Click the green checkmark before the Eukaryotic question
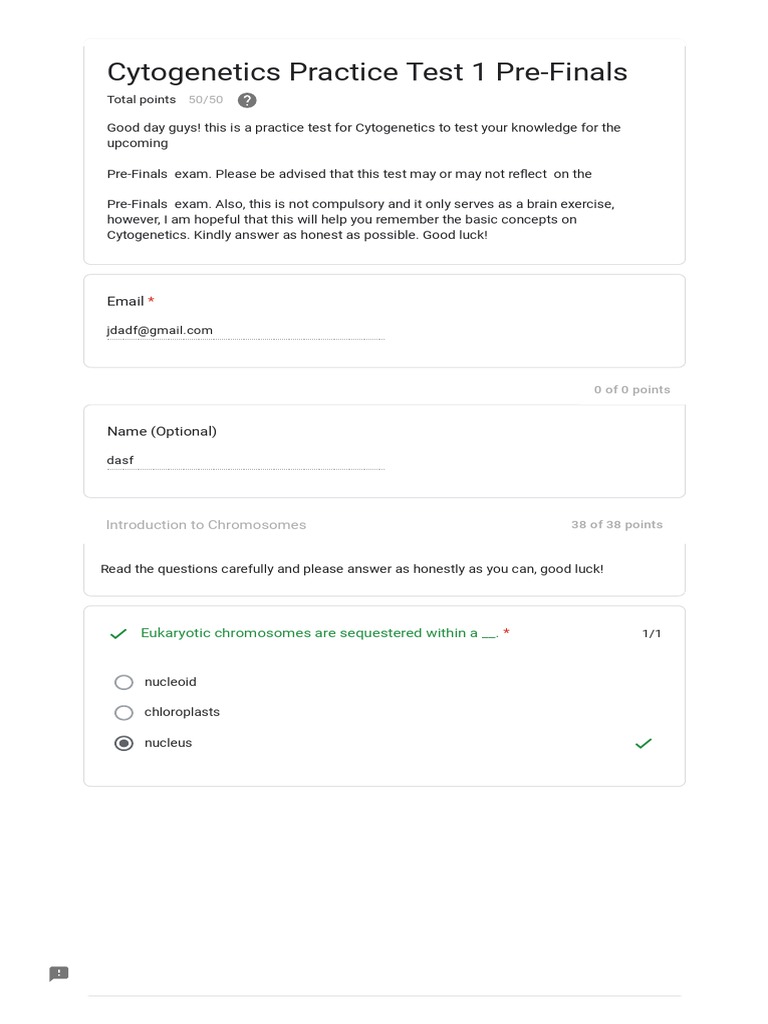 click(119, 634)
